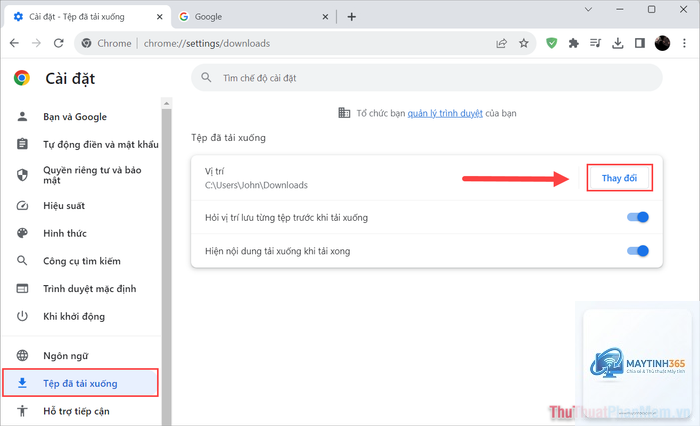Click the address bar URL chrome://settings/downloads

pyautogui.click(x=207, y=43)
